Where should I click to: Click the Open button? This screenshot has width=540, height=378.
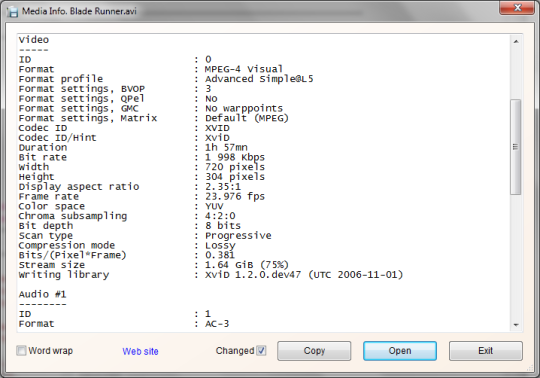tap(400, 351)
